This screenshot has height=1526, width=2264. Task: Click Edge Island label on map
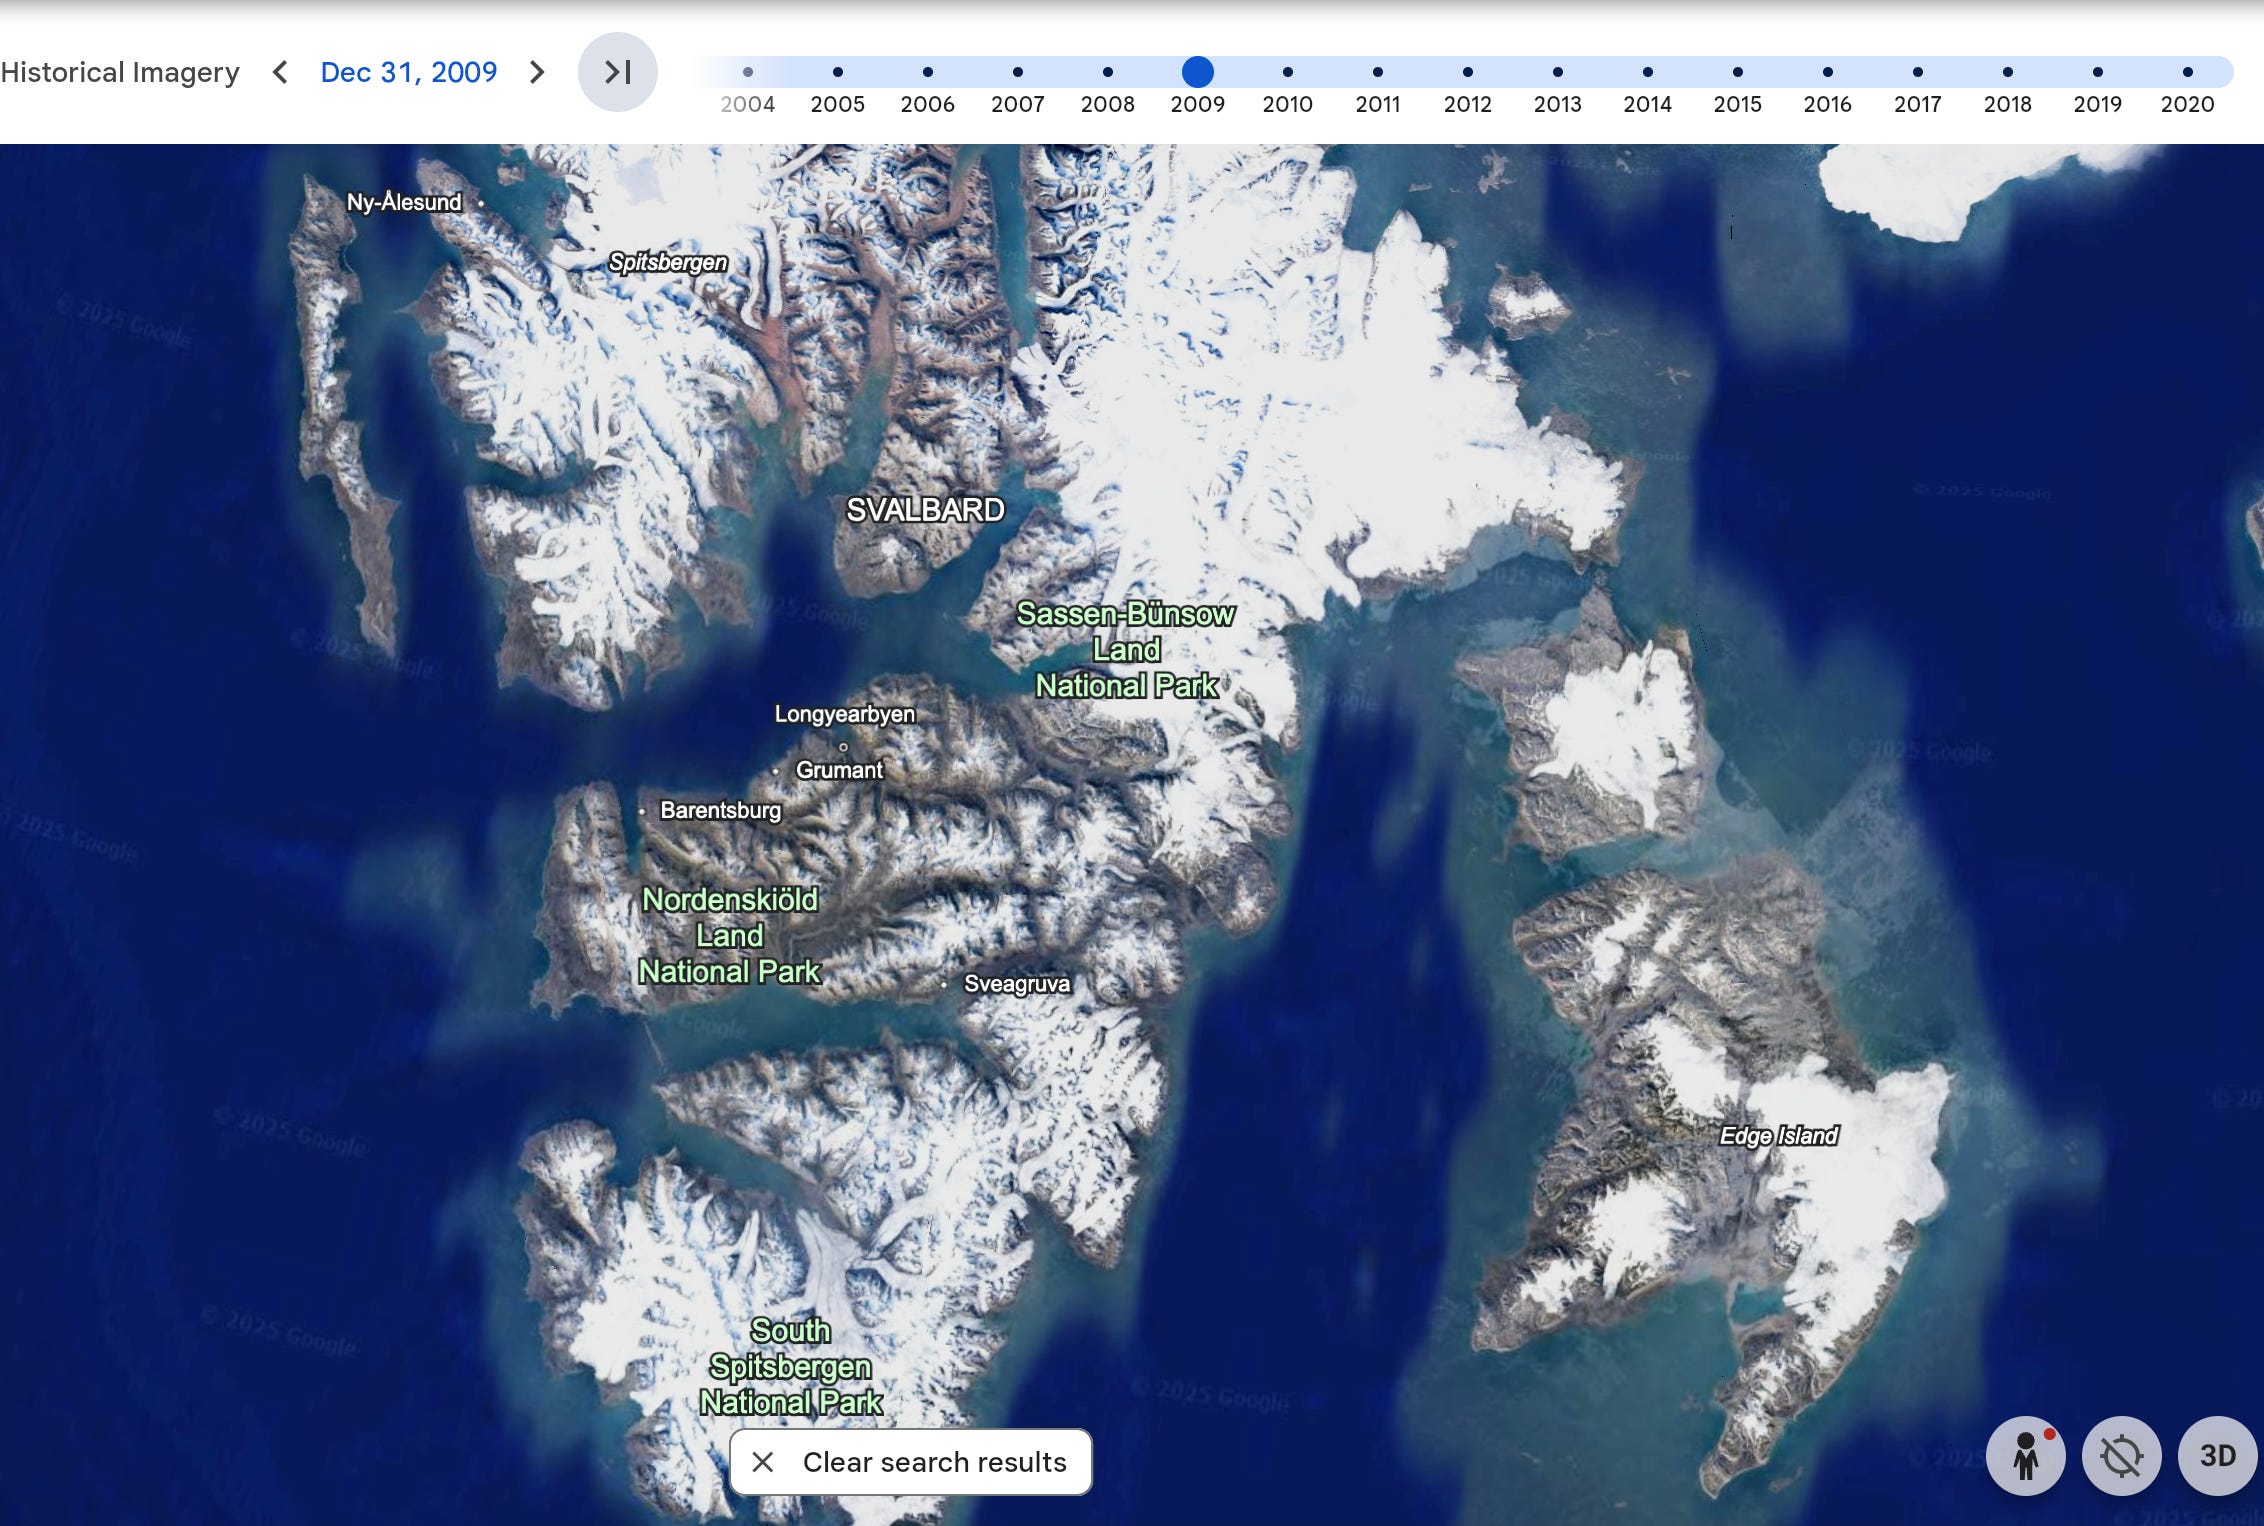click(1778, 1136)
